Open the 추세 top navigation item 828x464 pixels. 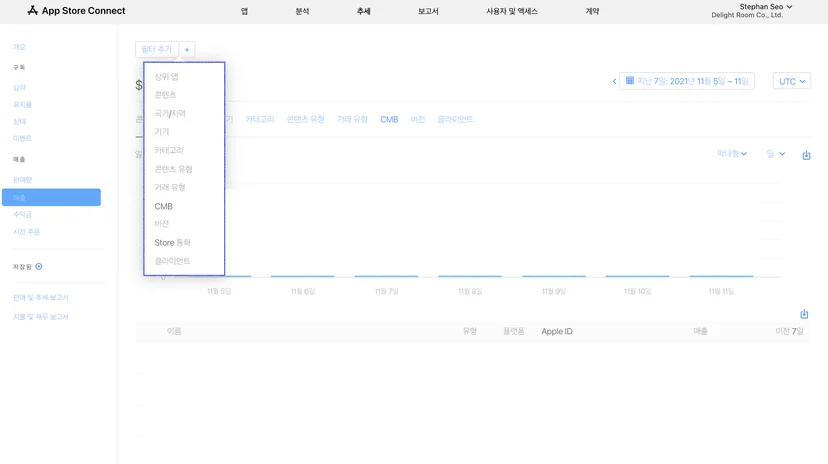coord(363,11)
